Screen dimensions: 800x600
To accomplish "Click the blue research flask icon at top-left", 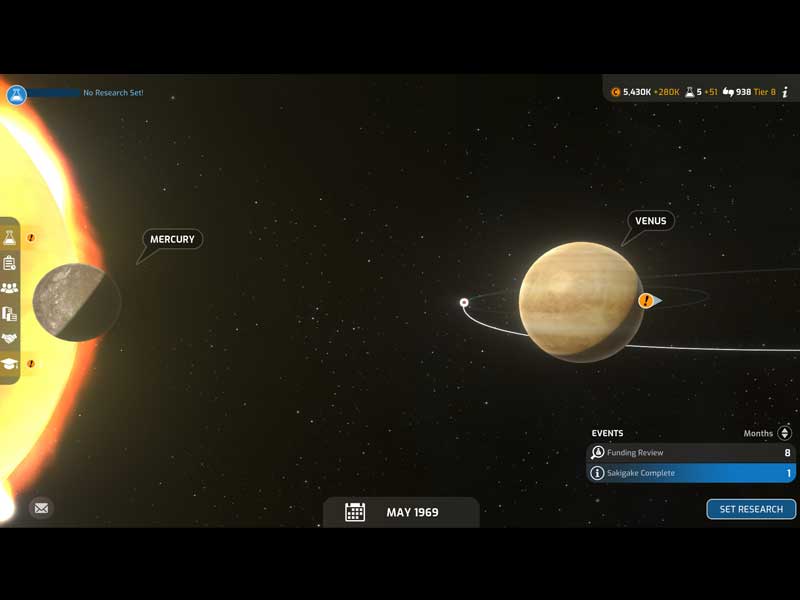I will click(15, 95).
